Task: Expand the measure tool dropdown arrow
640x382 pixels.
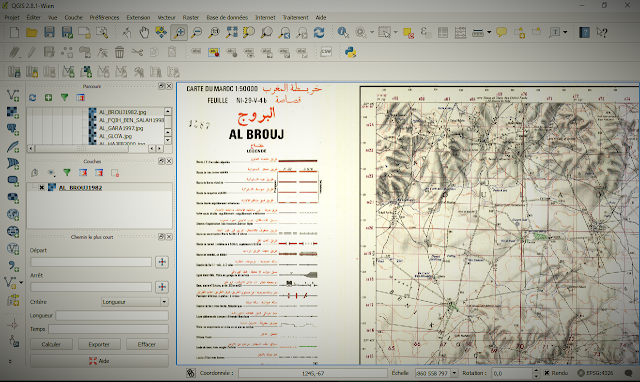Action: point(489,32)
